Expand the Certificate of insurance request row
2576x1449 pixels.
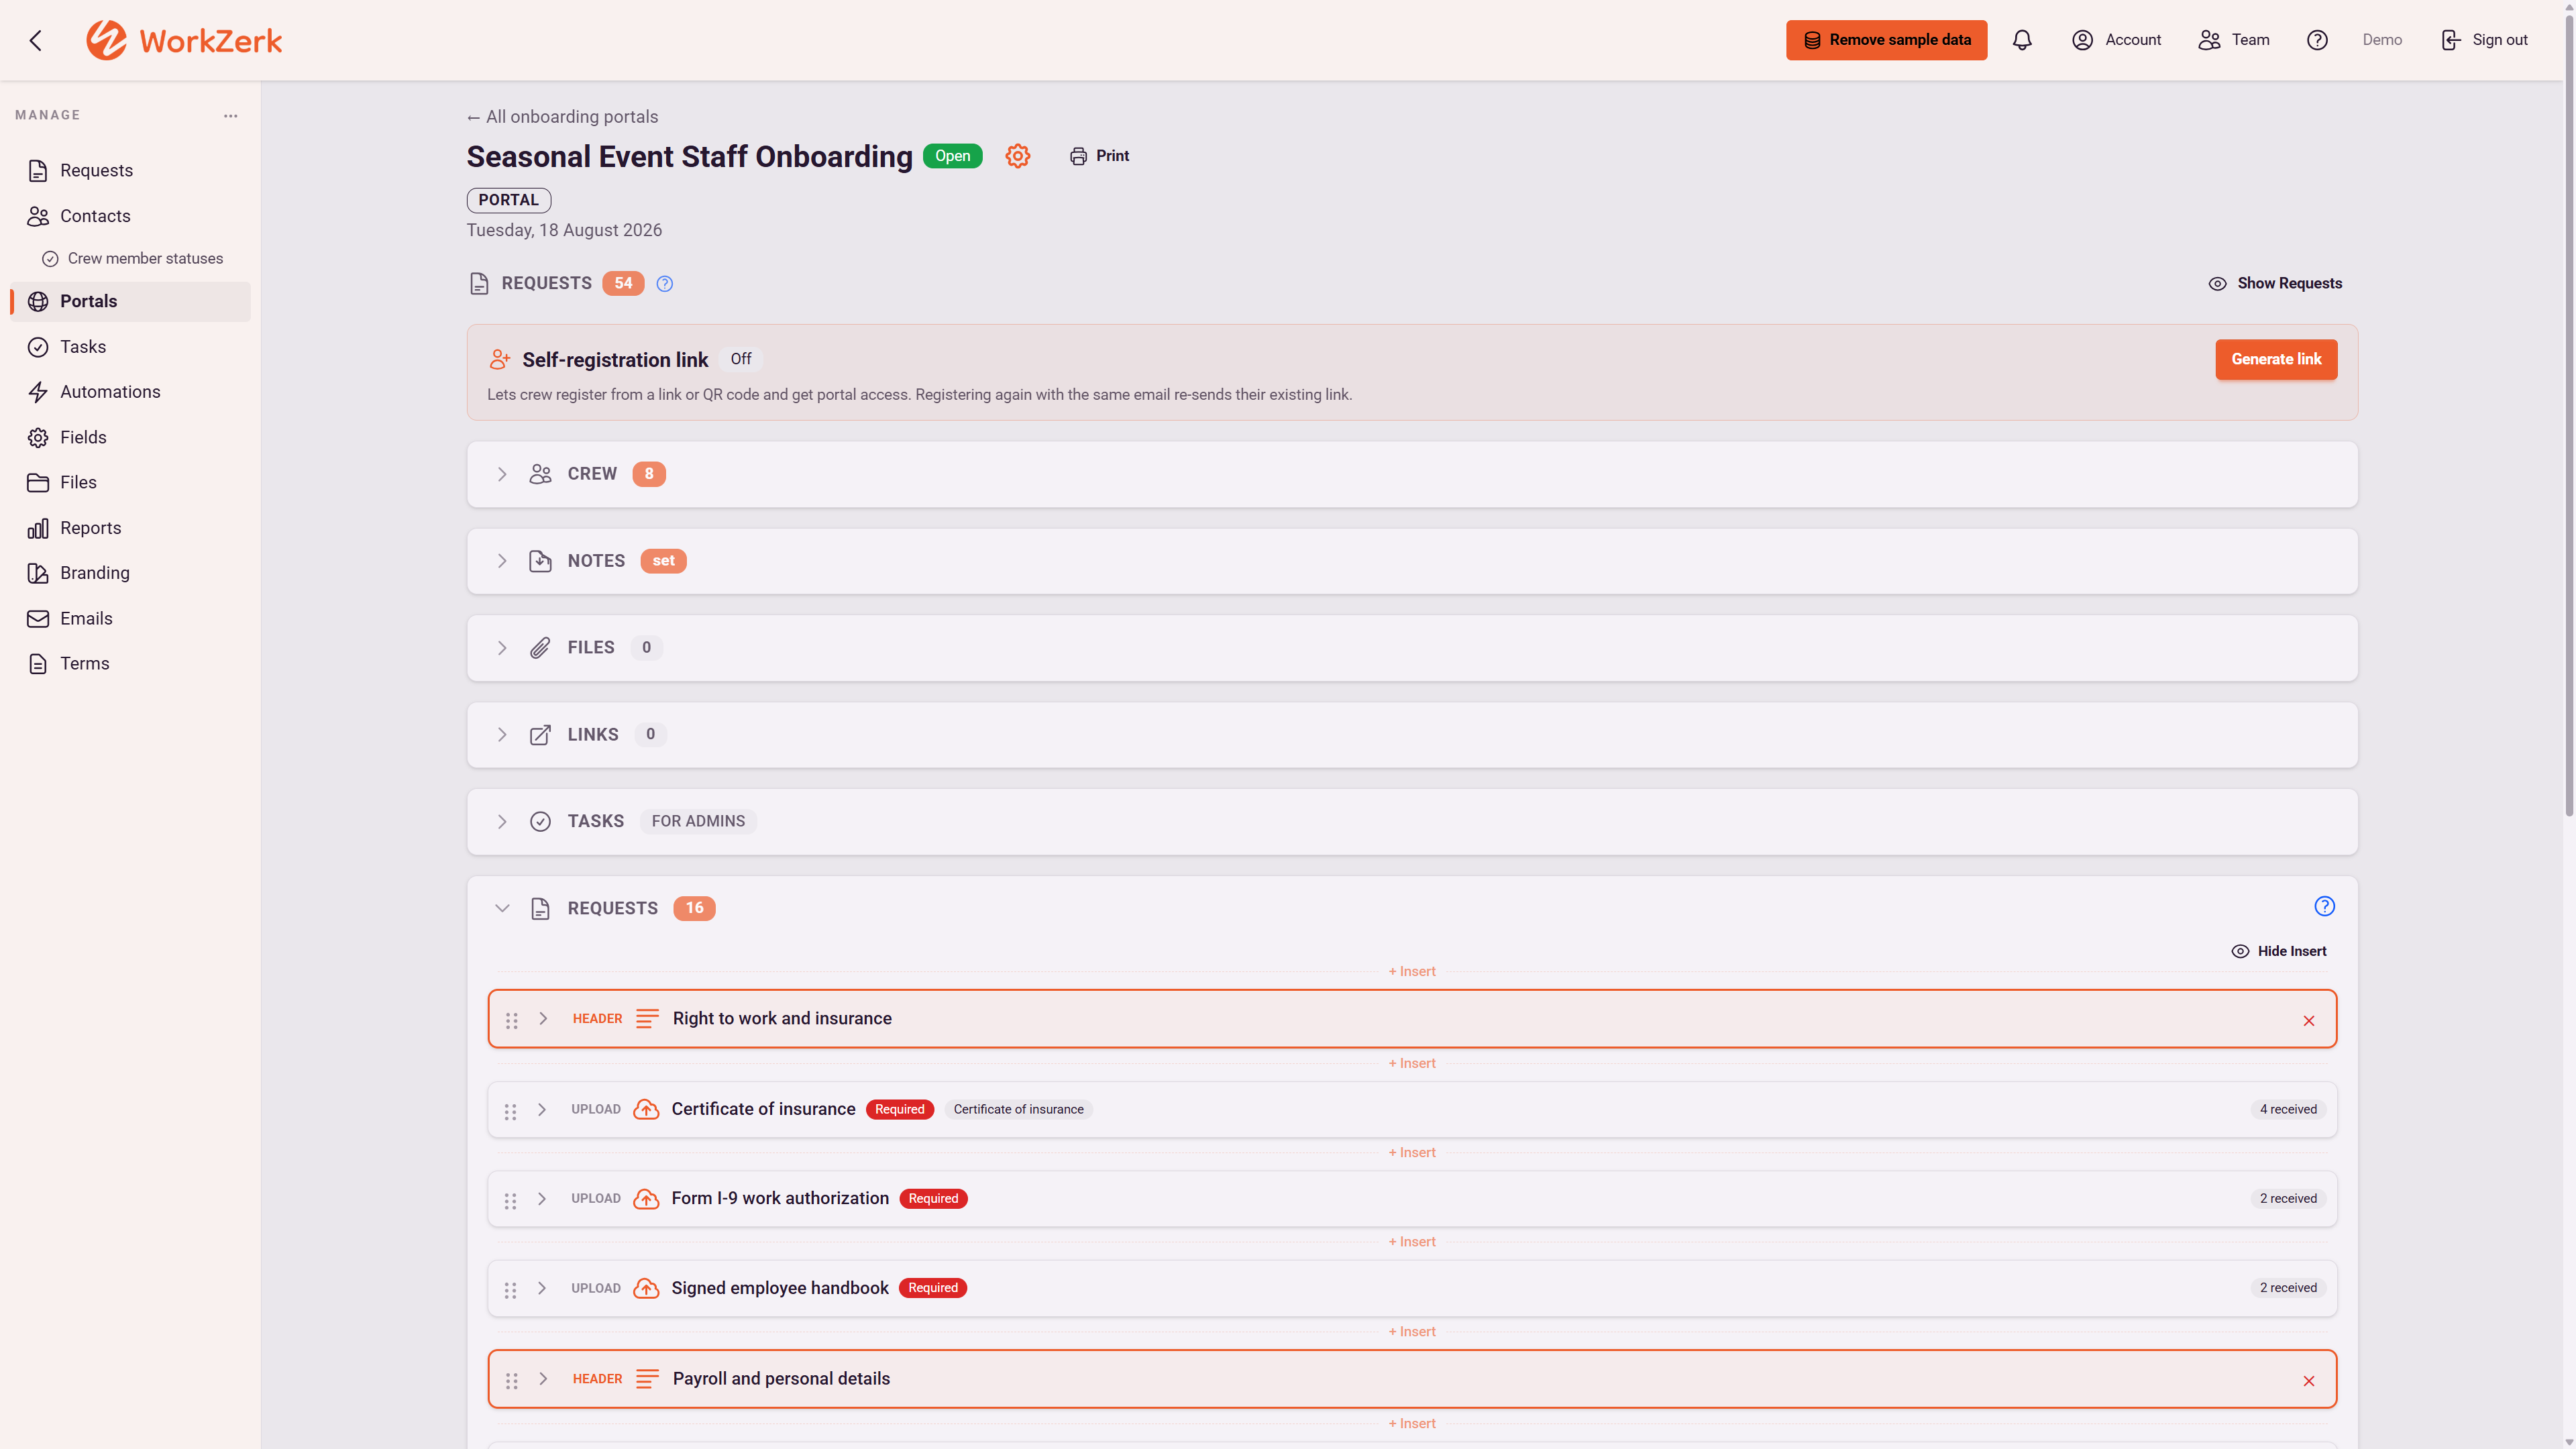[x=542, y=1109]
